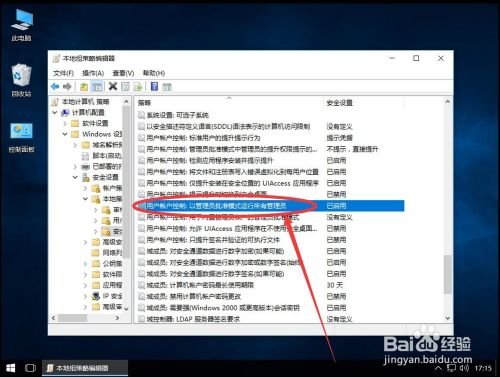Click the 本地组策略编辑器 taskbar button
500x377 pixels.
[x=85, y=368]
